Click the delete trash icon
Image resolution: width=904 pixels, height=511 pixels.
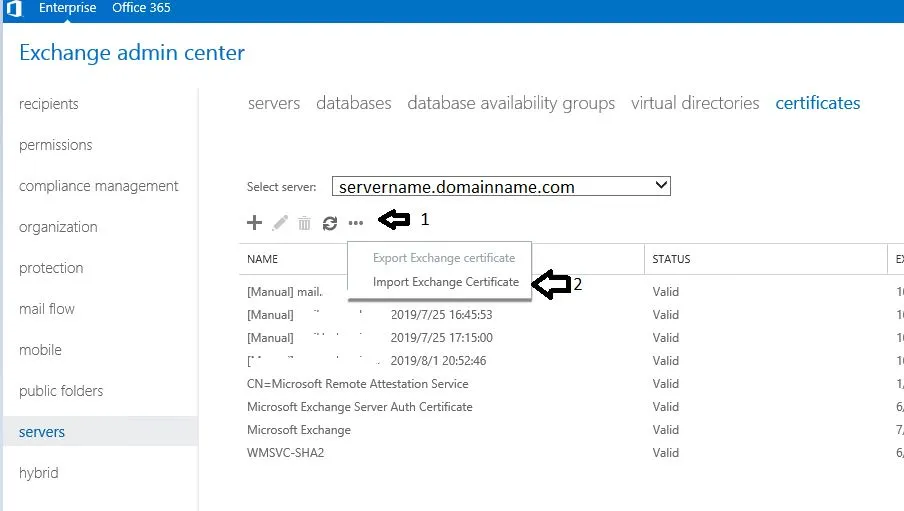click(x=304, y=223)
